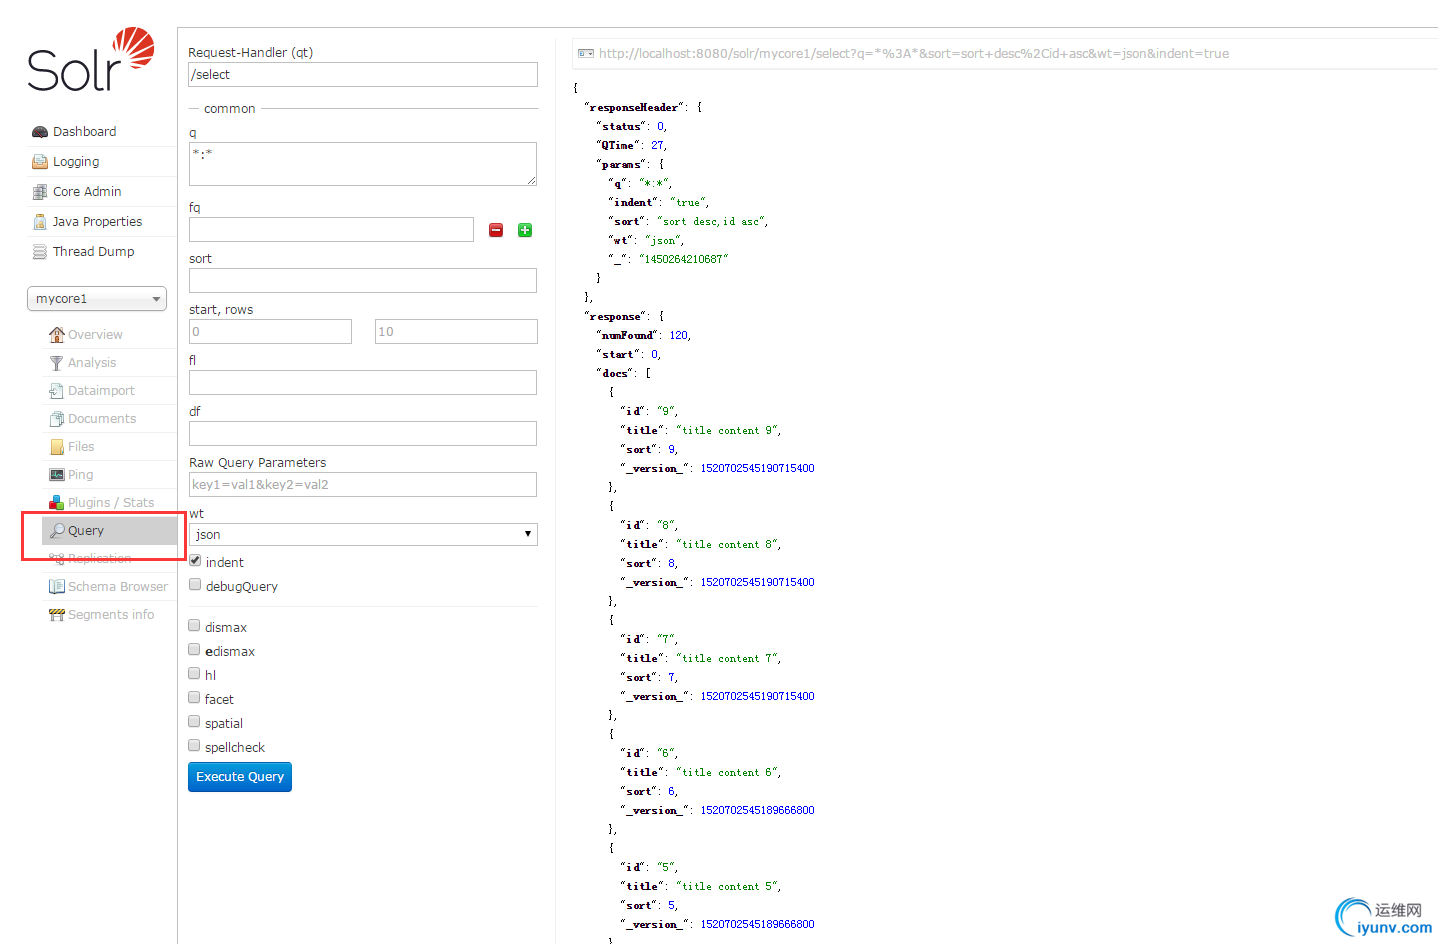
Task: Open Schema Browser page
Action: 118,587
